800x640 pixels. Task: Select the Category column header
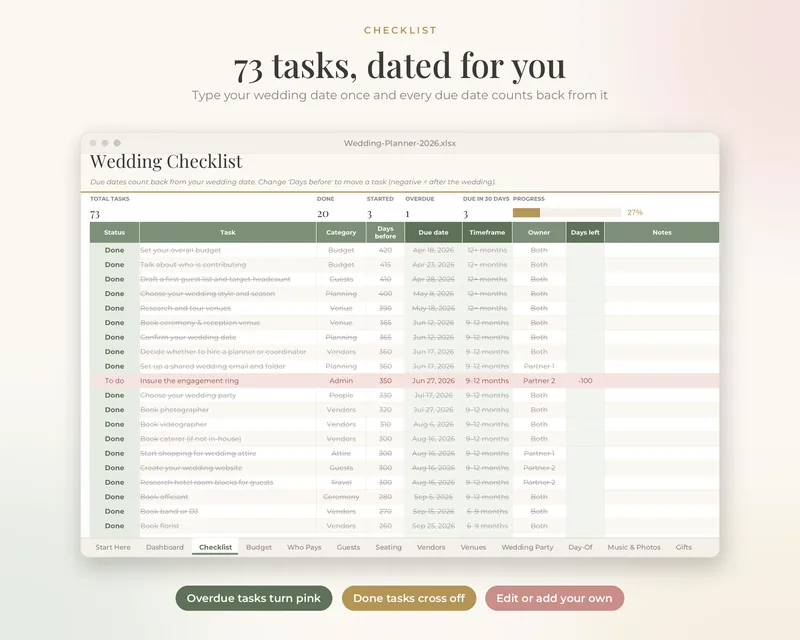pos(341,232)
